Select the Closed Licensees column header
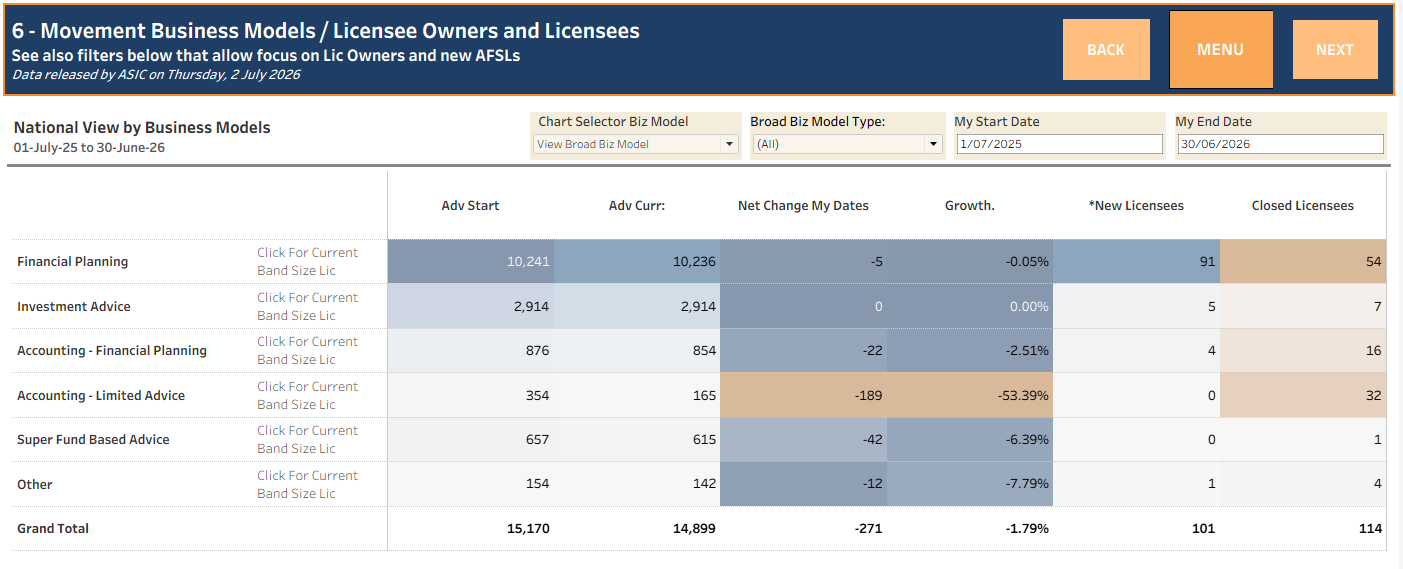Viewport: 1403px width, 569px height. click(x=1303, y=205)
